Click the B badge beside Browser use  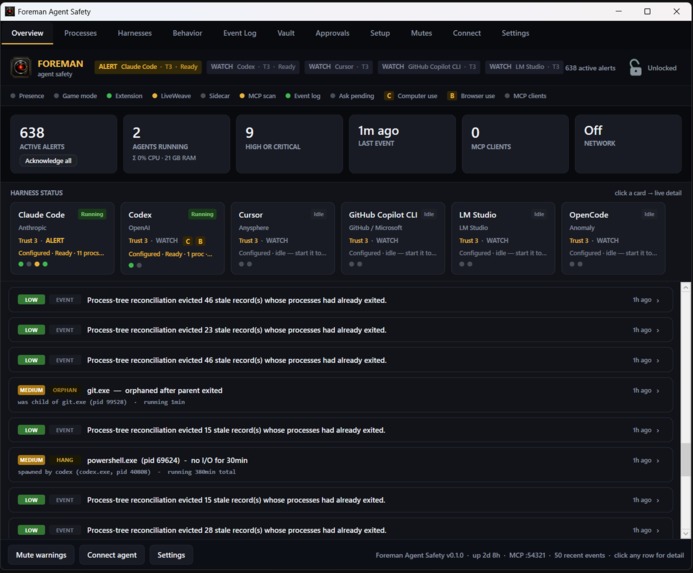tap(452, 96)
